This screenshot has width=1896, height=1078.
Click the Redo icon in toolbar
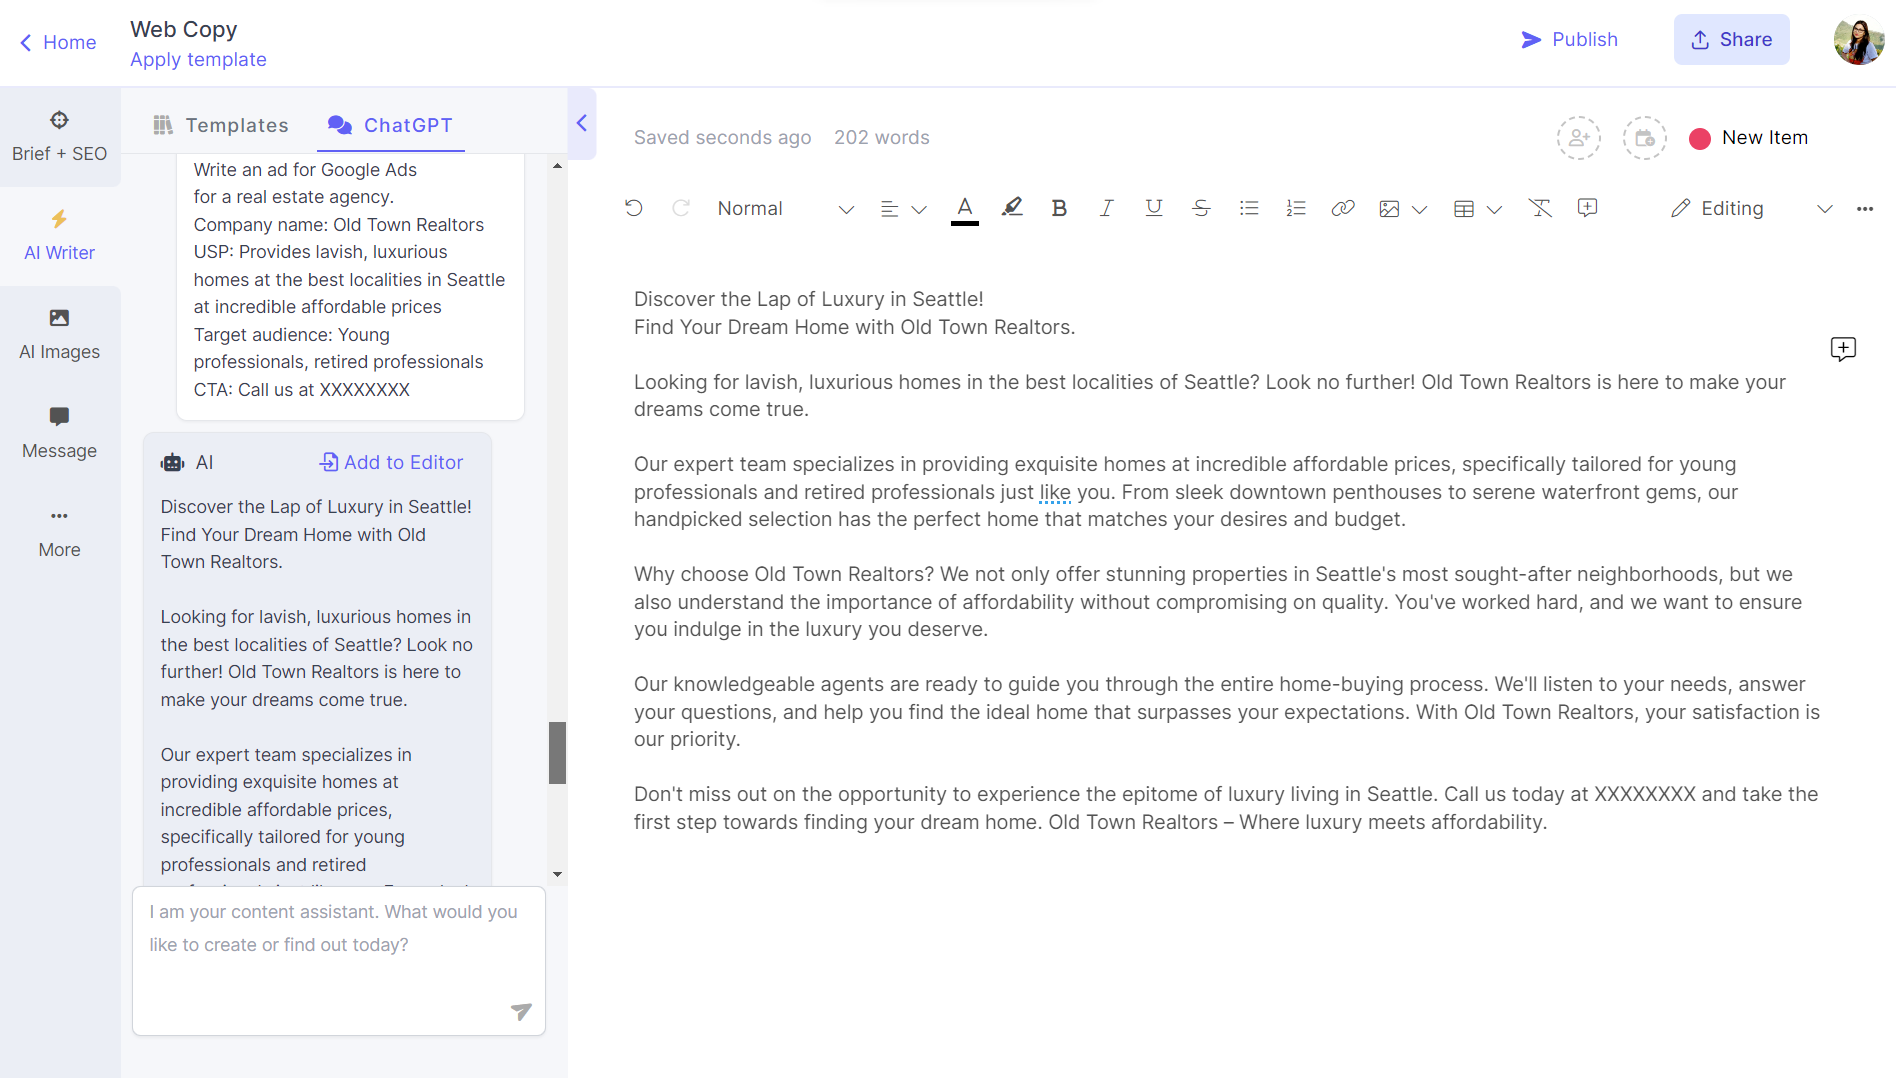click(x=681, y=208)
